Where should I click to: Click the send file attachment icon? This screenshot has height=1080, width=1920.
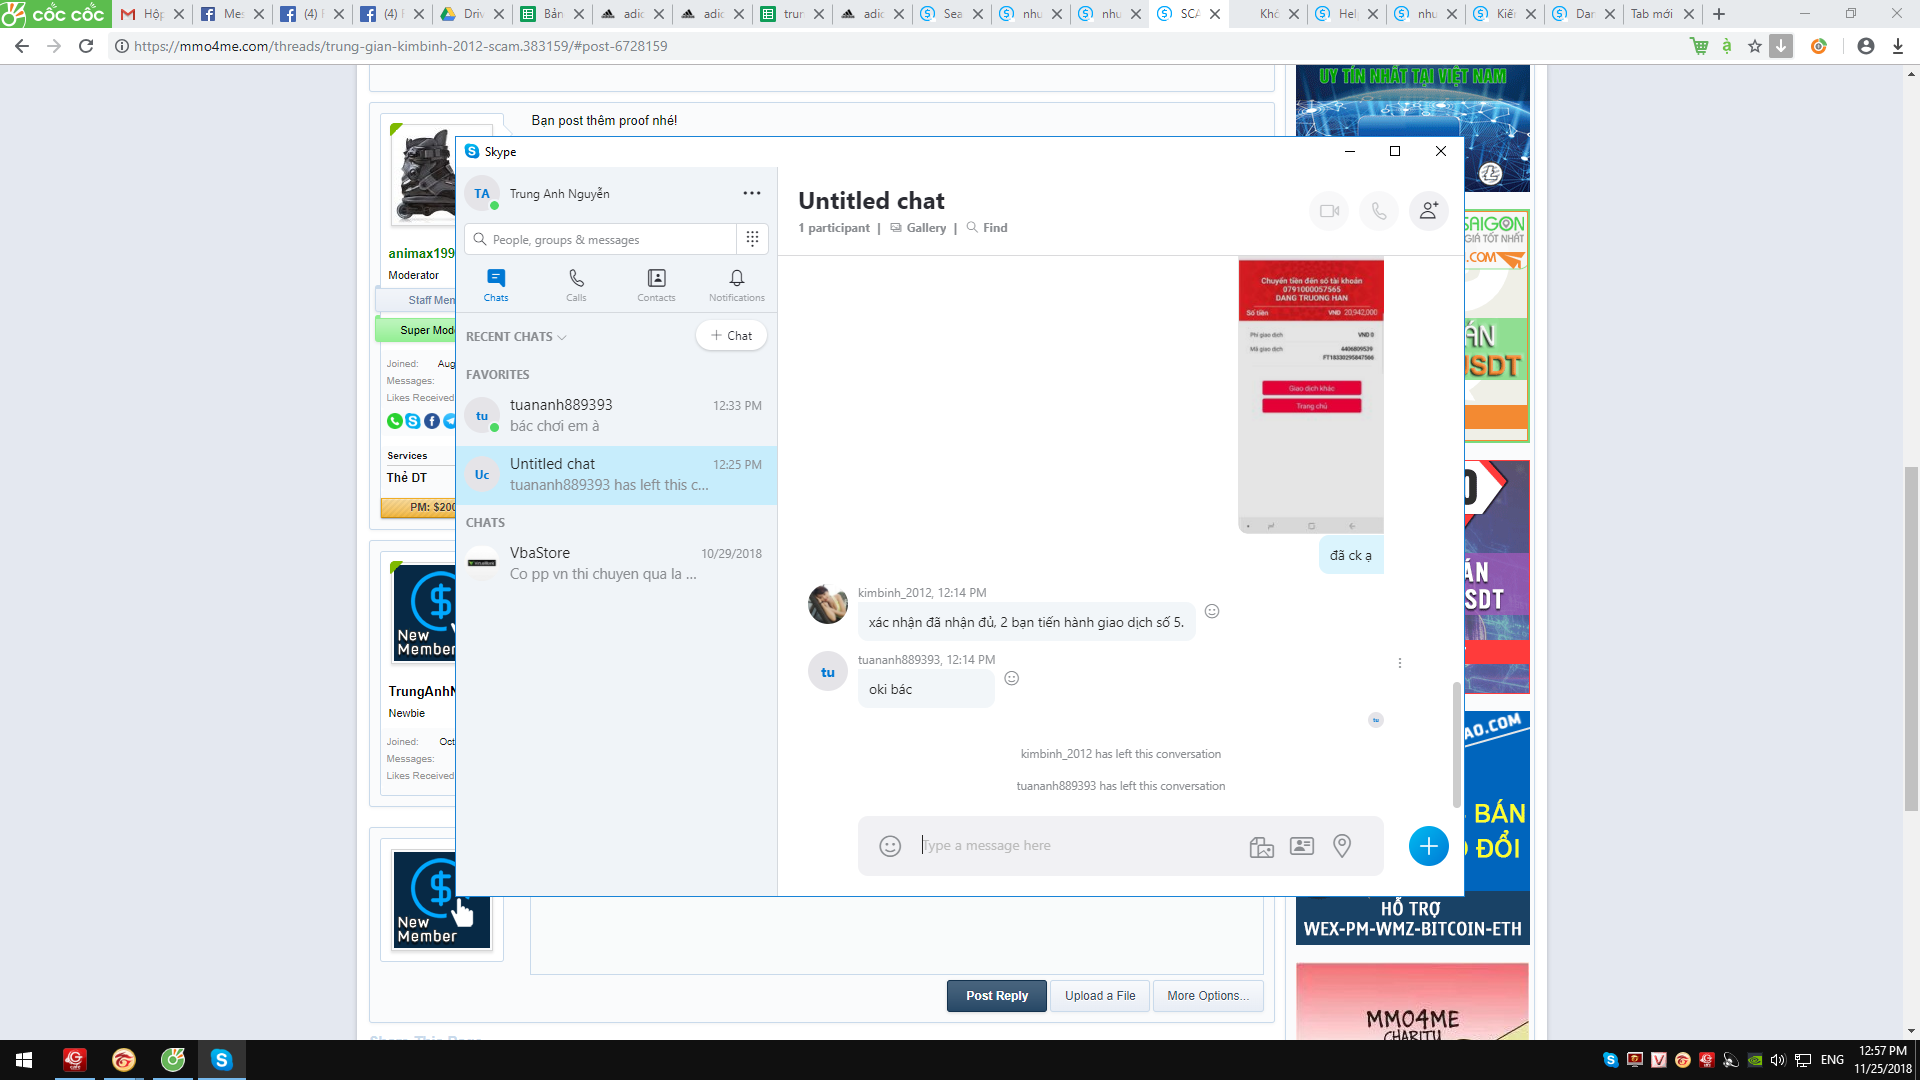pyautogui.click(x=1261, y=845)
